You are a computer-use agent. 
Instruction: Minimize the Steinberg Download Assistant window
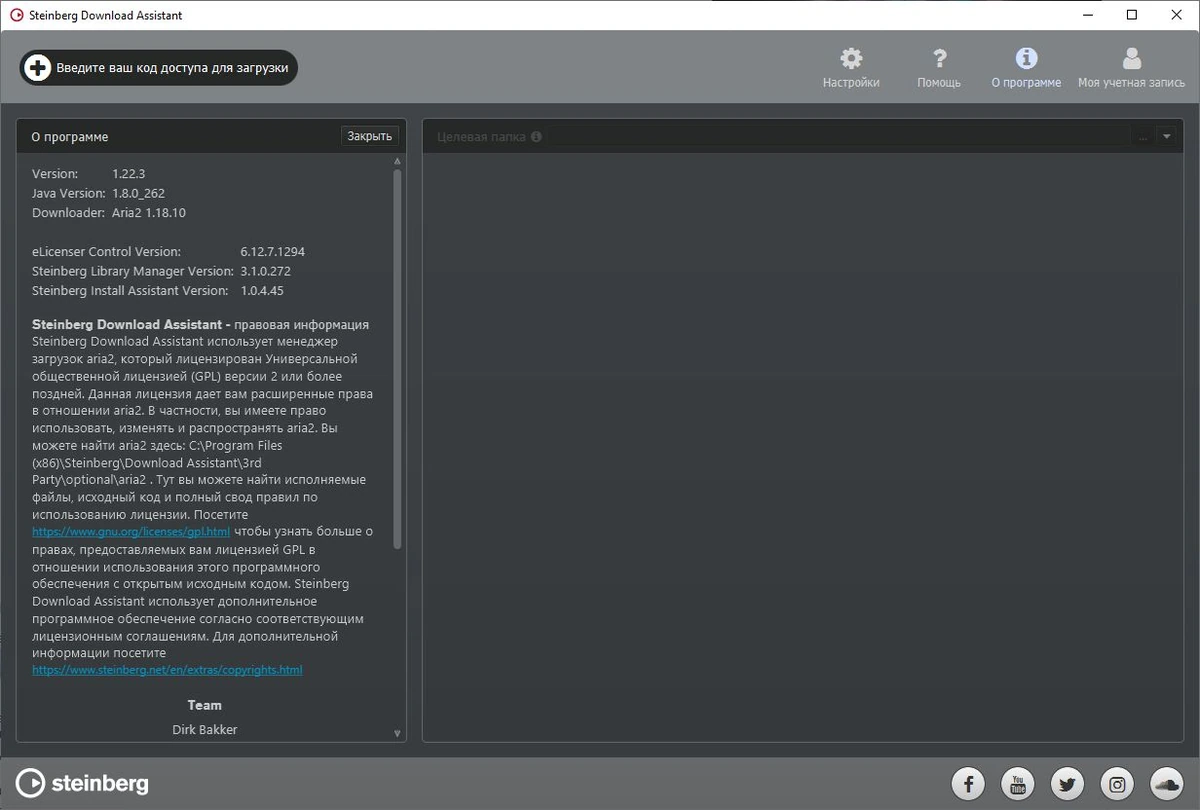click(x=1086, y=15)
